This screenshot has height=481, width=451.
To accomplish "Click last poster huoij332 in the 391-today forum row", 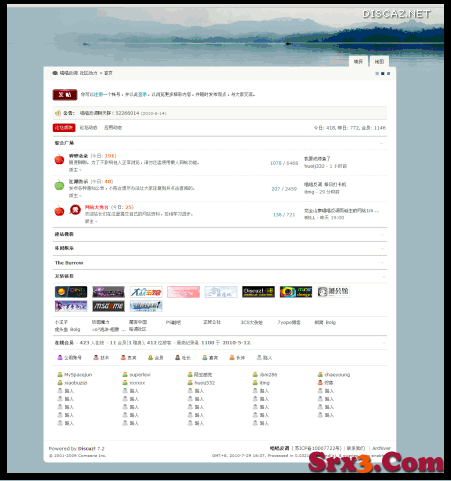I will coord(314,166).
